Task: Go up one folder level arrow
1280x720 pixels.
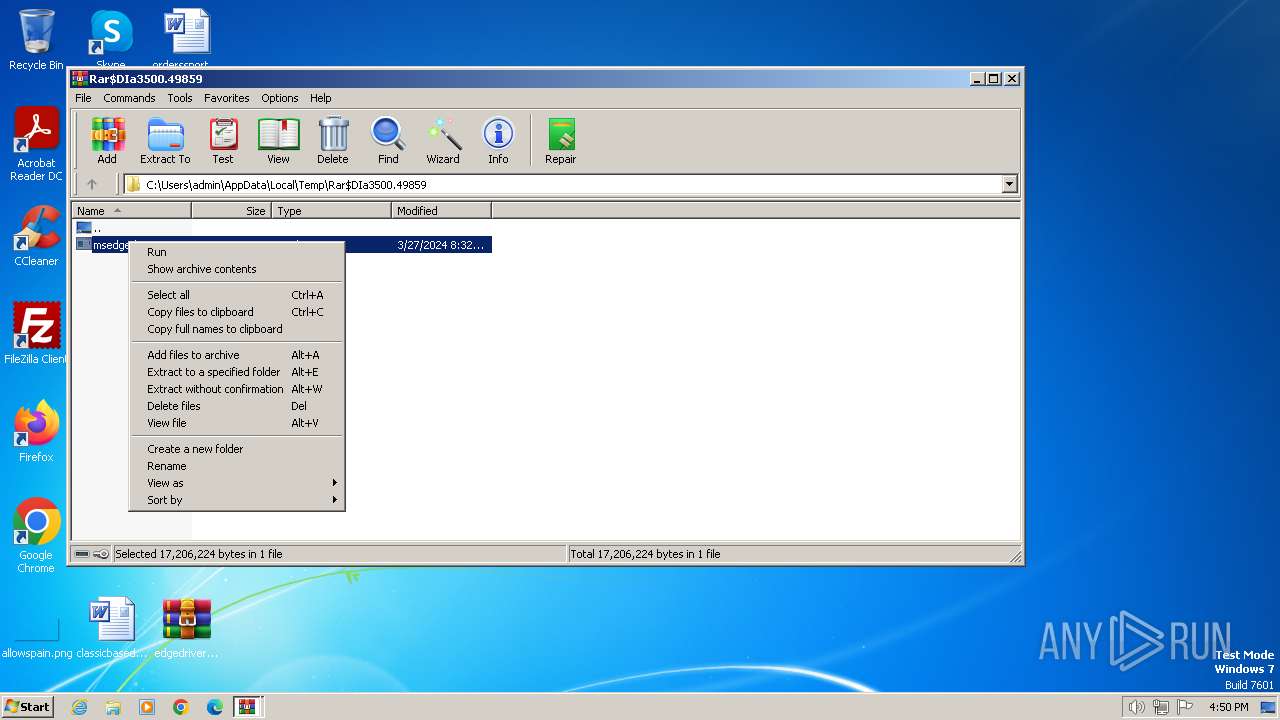Action: click(92, 184)
